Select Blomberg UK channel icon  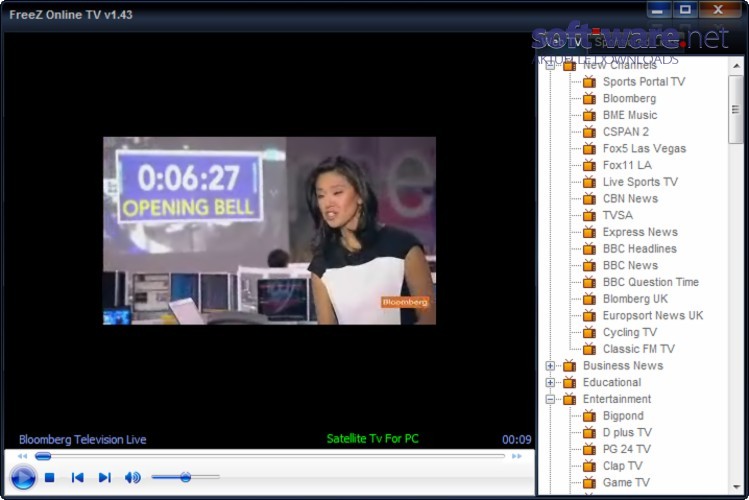(x=589, y=299)
